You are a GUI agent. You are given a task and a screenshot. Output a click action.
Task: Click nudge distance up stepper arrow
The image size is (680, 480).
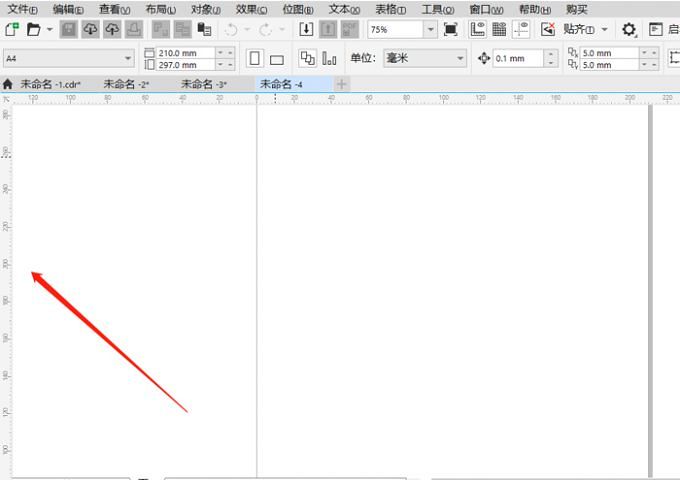coord(551,54)
